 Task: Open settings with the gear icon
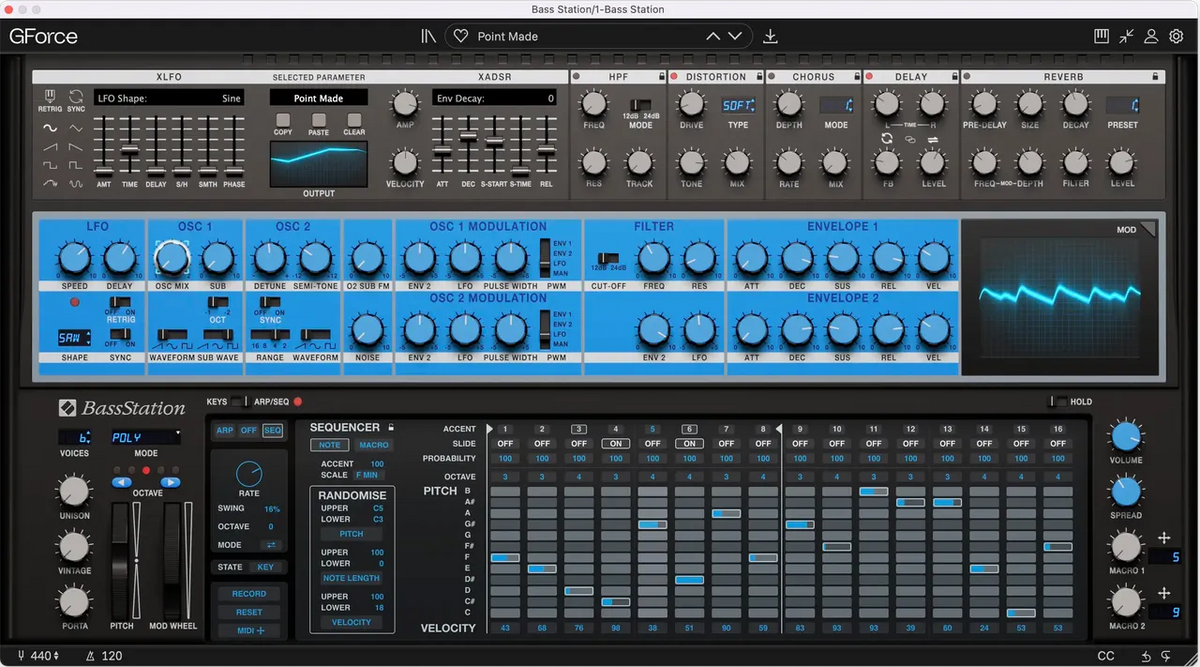pyautogui.click(x=1176, y=36)
